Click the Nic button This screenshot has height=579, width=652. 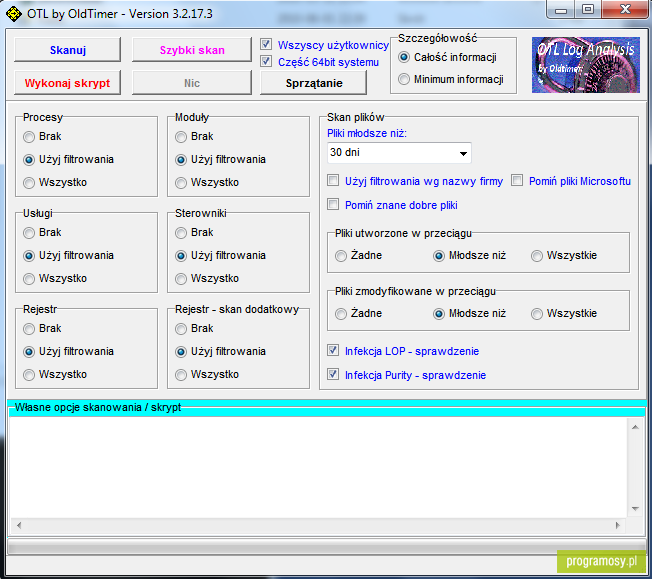pyautogui.click(x=192, y=83)
